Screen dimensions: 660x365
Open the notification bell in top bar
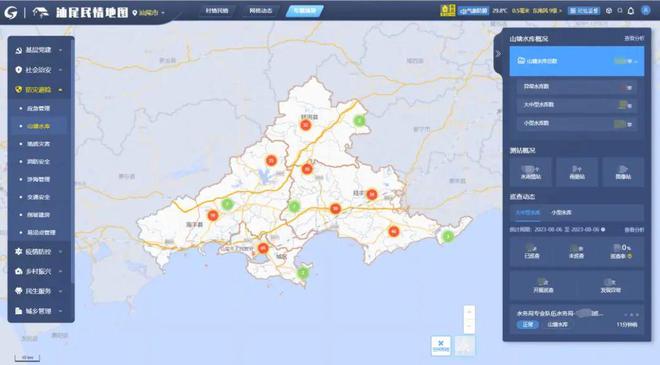tap(631, 11)
